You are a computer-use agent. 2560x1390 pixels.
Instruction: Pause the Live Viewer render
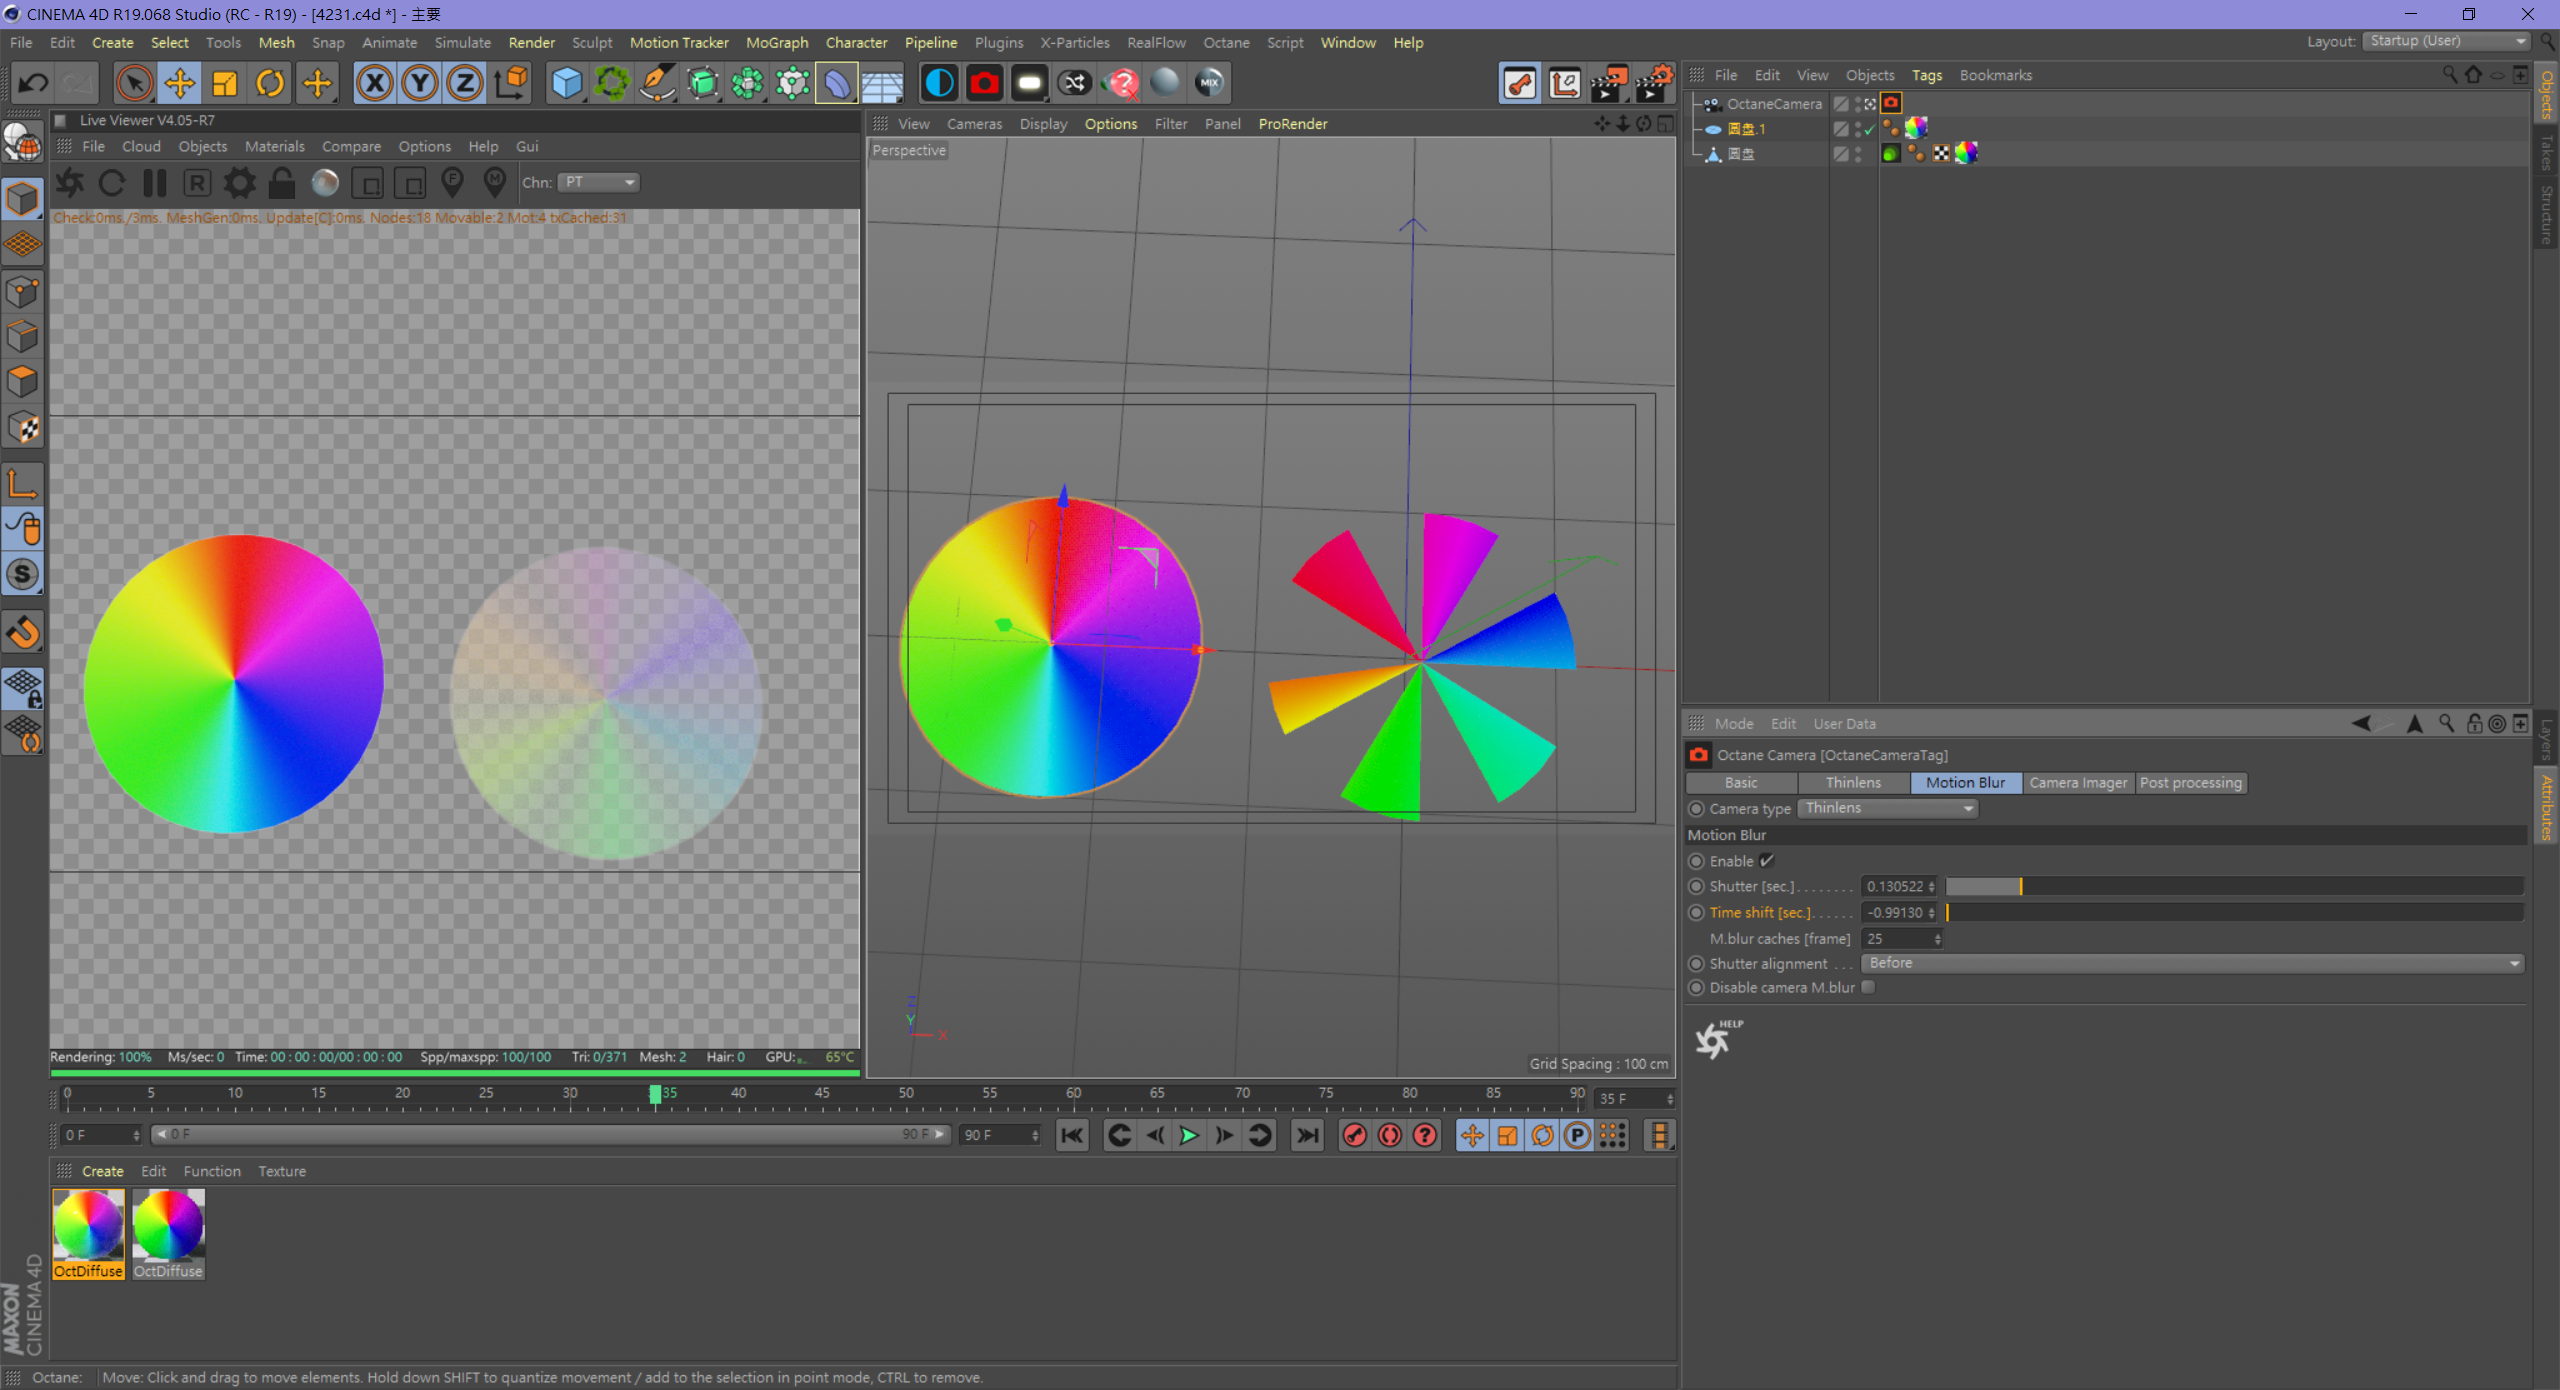(154, 183)
